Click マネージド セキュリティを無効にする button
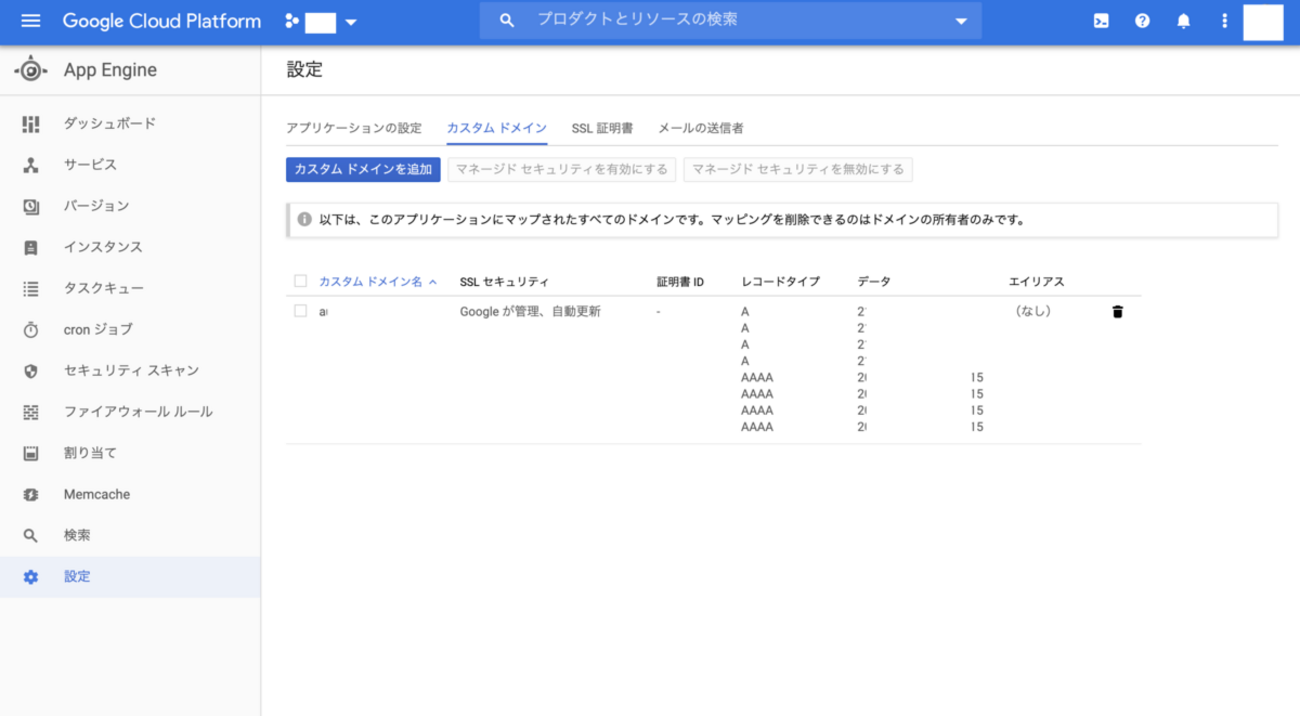This screenshot has width=1300, height=716. click(798, 169)
